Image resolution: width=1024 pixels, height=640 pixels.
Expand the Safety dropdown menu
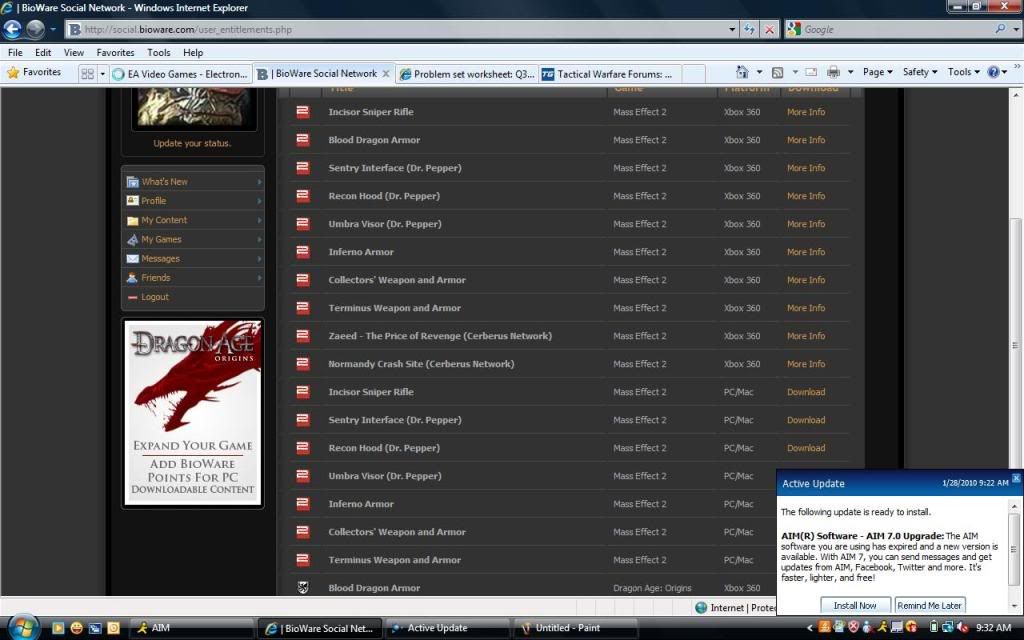pyautogui.click(x=919, y=72)
